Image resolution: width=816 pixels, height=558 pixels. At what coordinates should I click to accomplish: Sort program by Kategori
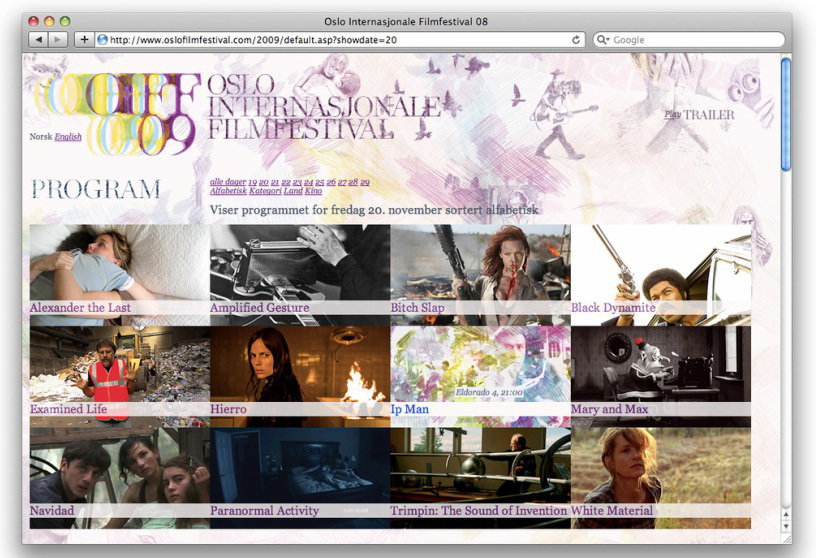pyautogui.click(x=265, y=191)
